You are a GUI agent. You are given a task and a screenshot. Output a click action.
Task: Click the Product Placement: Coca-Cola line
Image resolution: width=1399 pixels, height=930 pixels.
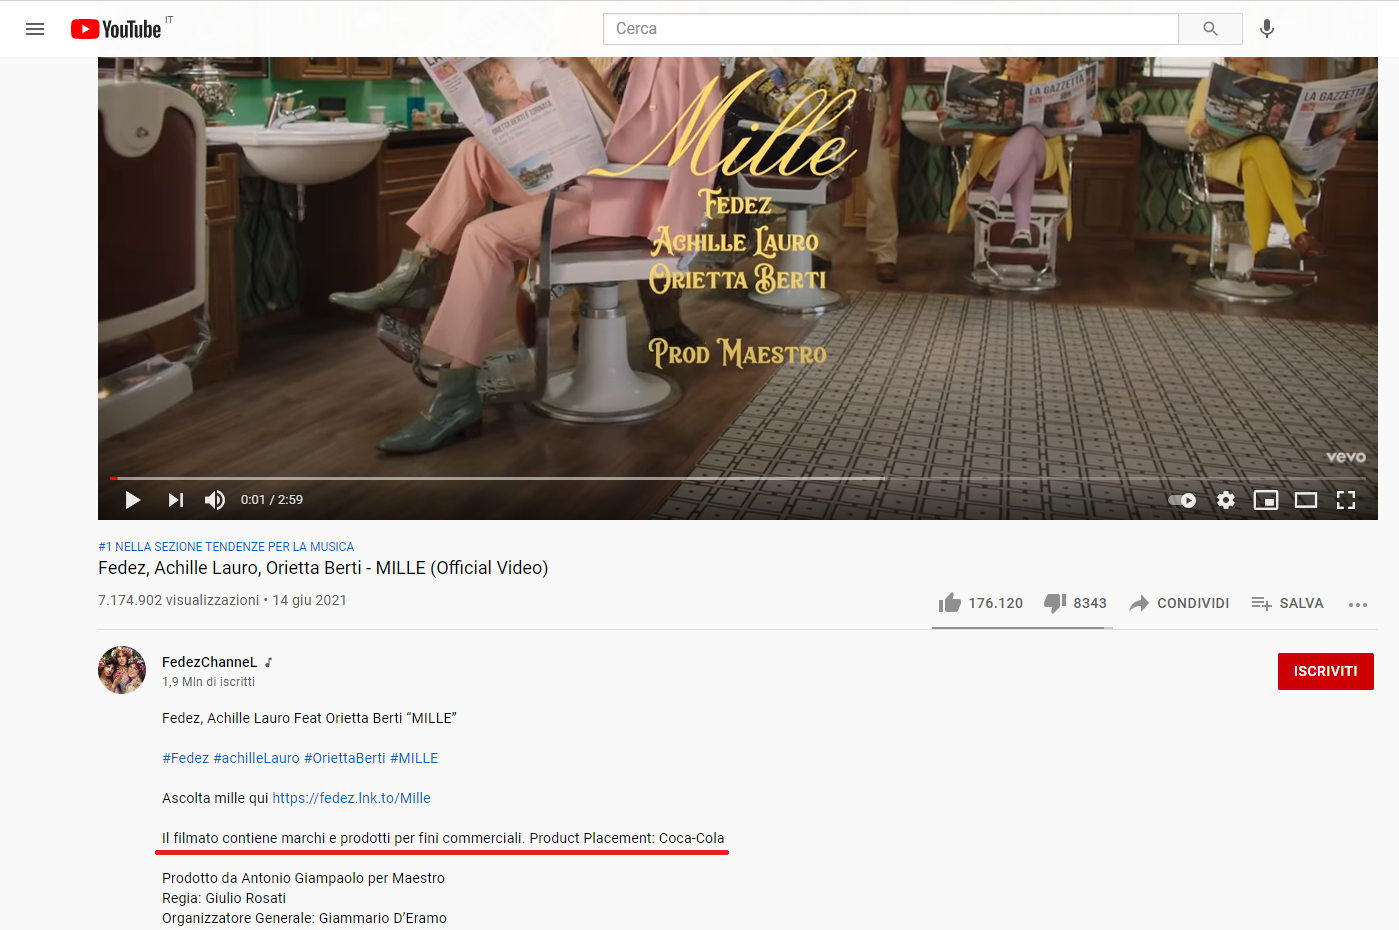(443, 838)
